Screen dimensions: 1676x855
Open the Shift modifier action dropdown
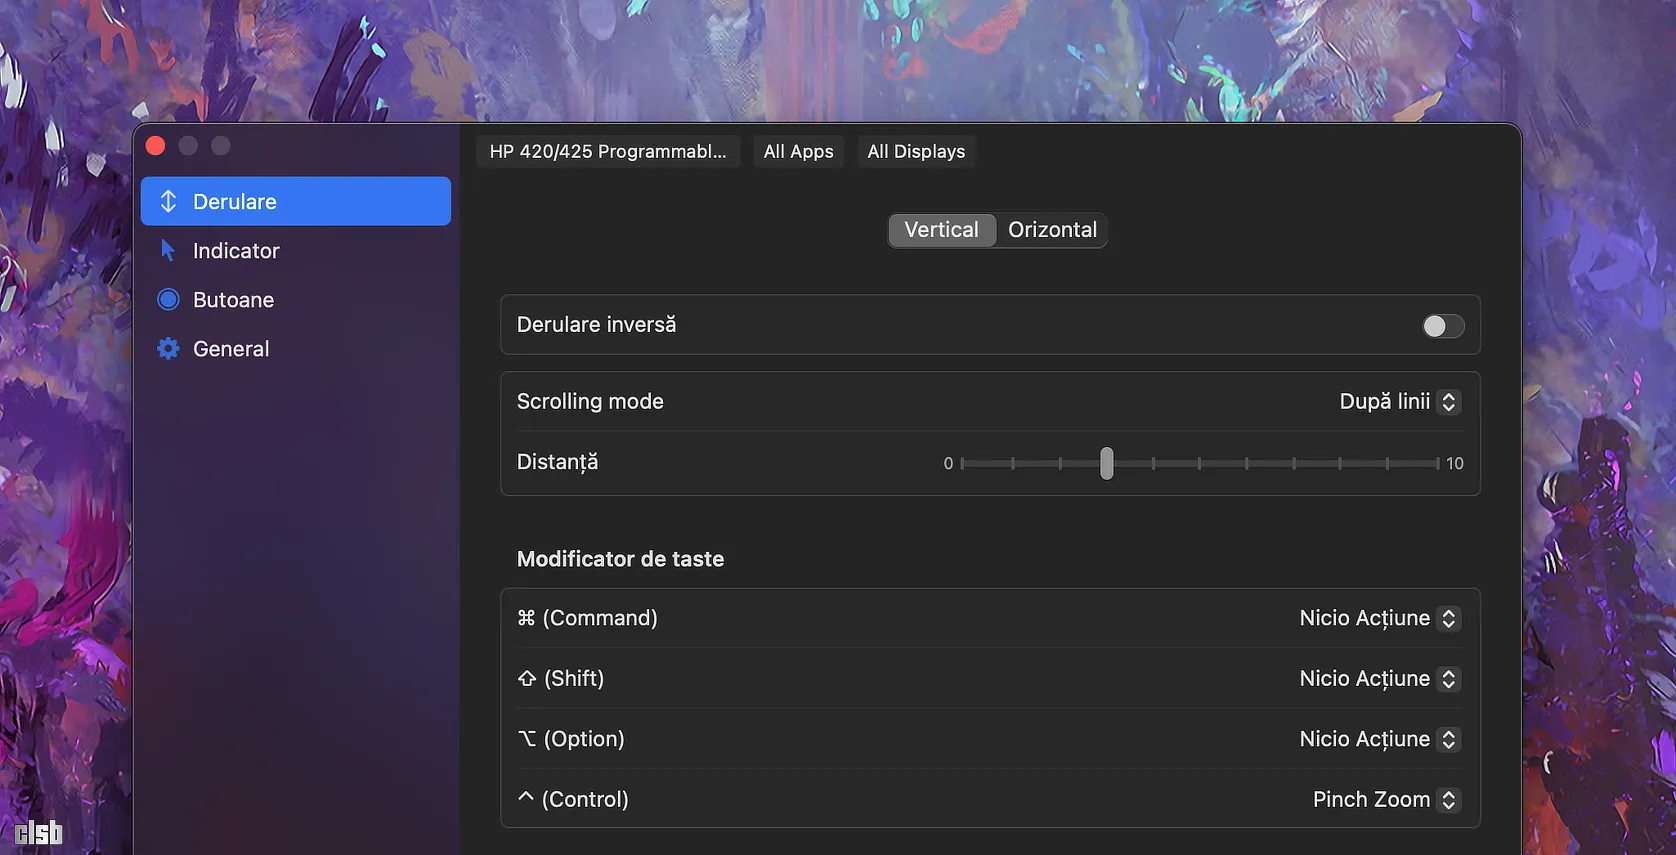(1379, 679)
